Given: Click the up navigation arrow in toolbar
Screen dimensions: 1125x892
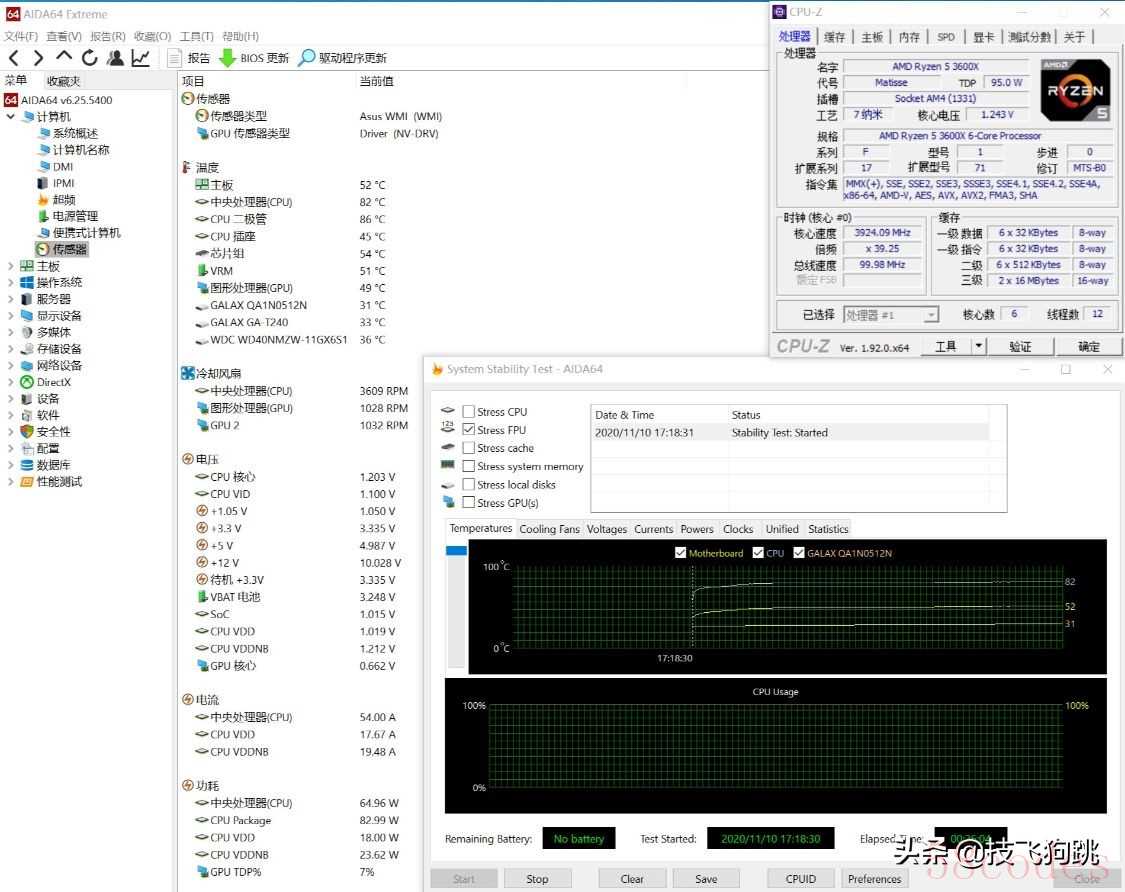Looking at the screenshot, I should pyautogui.click(x=64, y=58).
